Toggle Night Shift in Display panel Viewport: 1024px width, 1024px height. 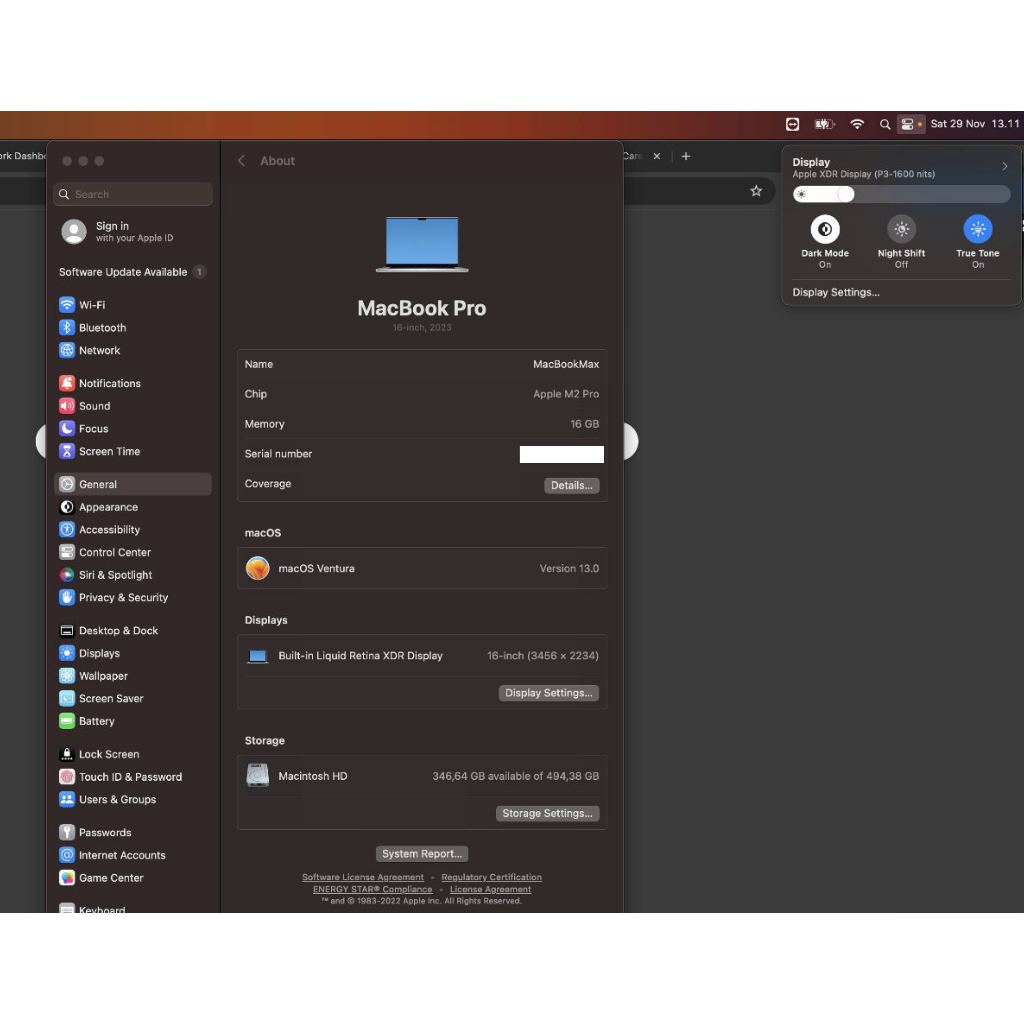pyautogui.click(x=901, y=229)
